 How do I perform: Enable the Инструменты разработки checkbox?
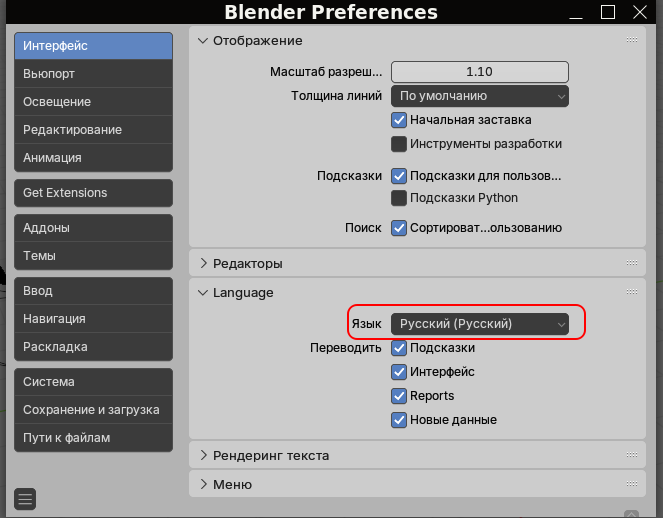click(x=399, y=144)
